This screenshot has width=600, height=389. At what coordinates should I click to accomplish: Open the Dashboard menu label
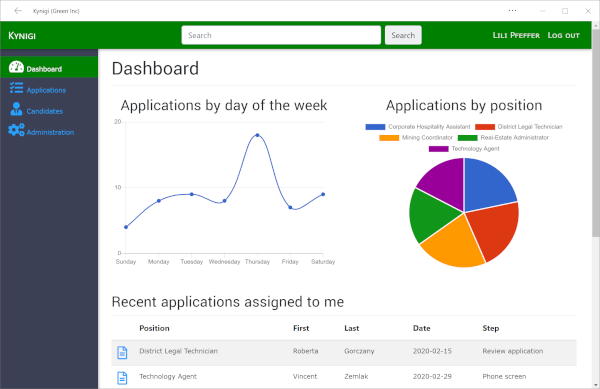pyautogui.click(x=44, y=69)
